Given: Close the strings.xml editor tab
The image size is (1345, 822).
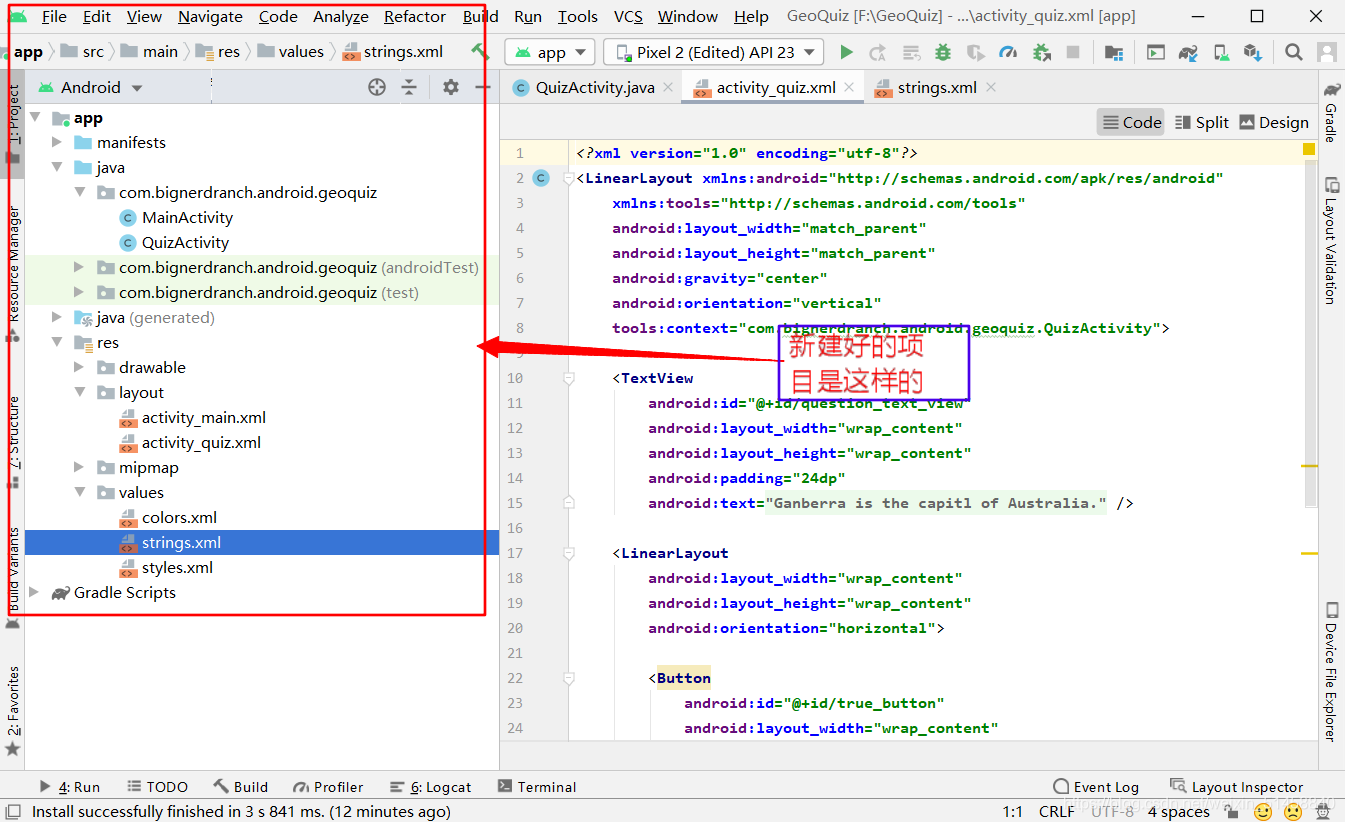Looking at the screenshot, I should (x=991, y=87).
